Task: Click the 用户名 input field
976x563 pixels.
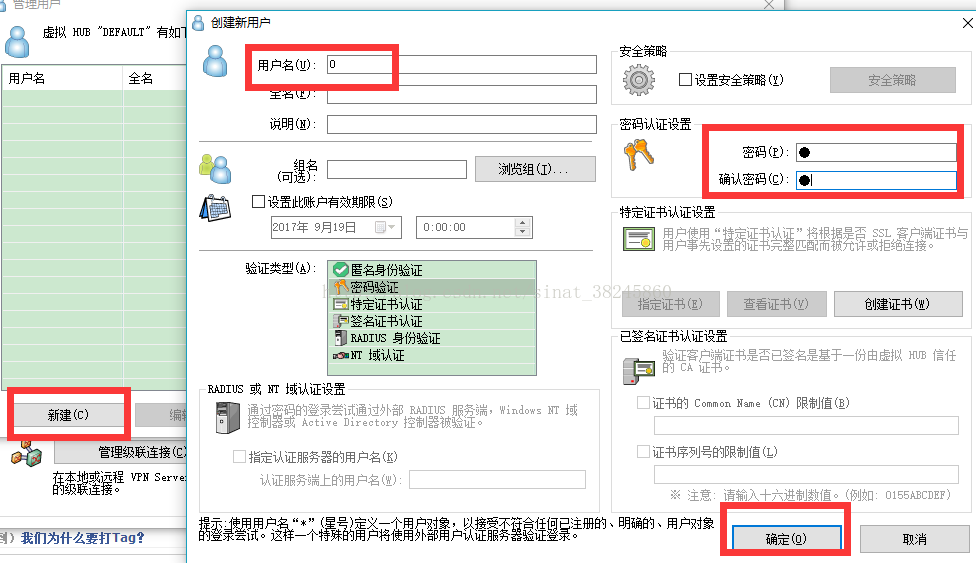Action: 461,65
